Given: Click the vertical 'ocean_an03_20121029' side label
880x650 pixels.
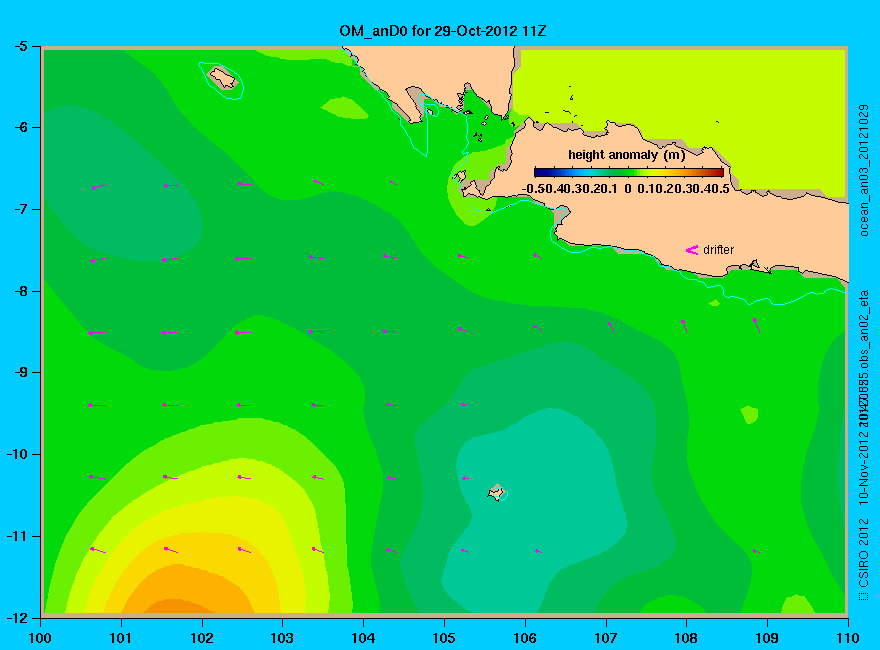Looking at the screenshot, I should click(864, 171).
